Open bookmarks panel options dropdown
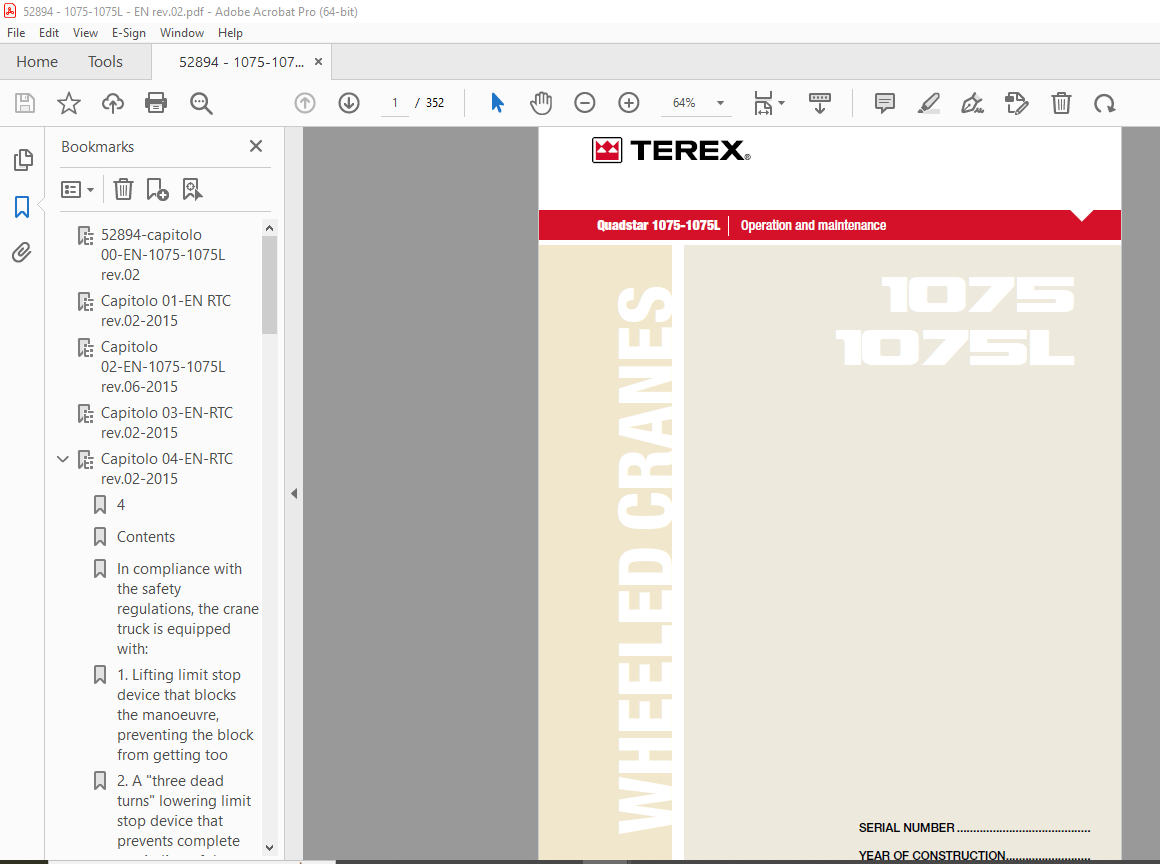 pyautogui.click(x=77, y=189)
